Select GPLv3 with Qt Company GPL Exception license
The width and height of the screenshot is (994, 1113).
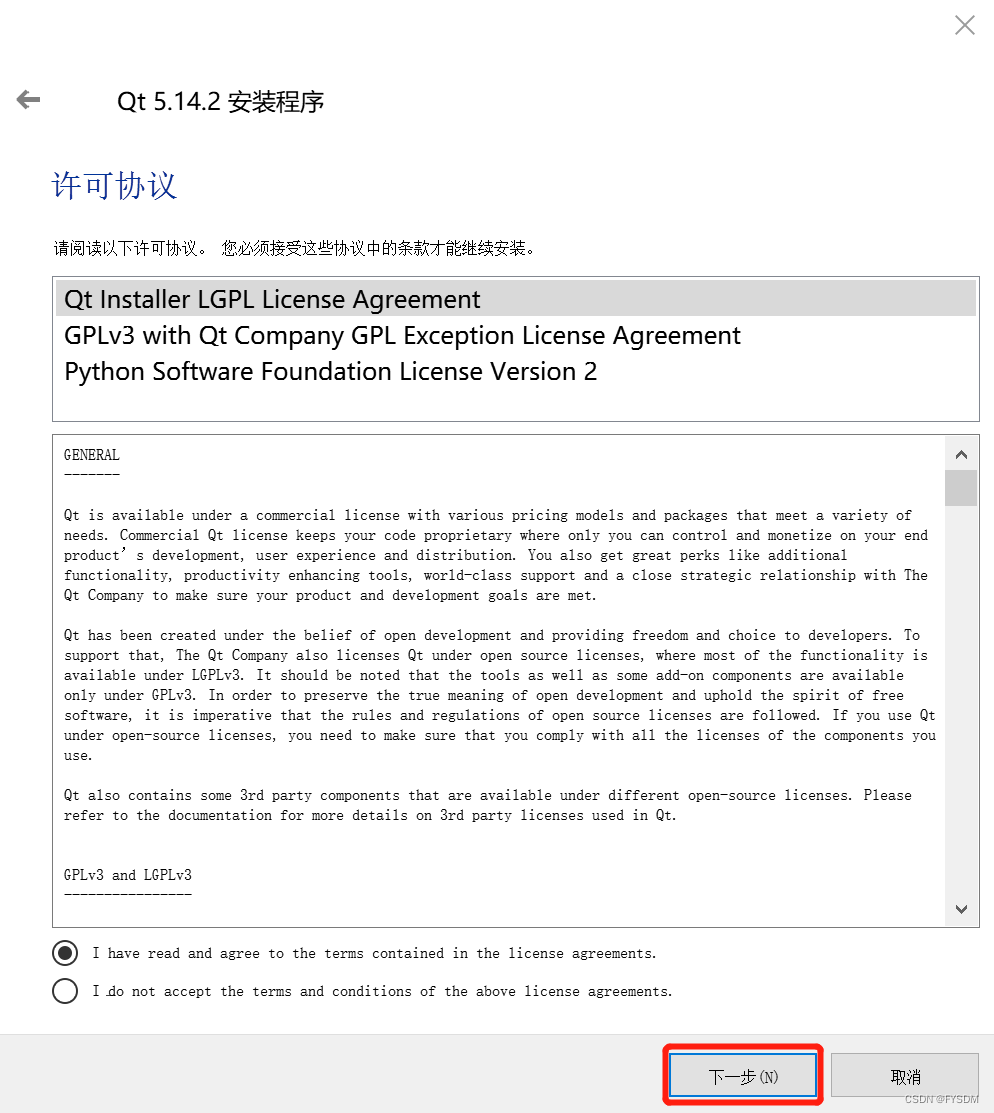(515, 335)
